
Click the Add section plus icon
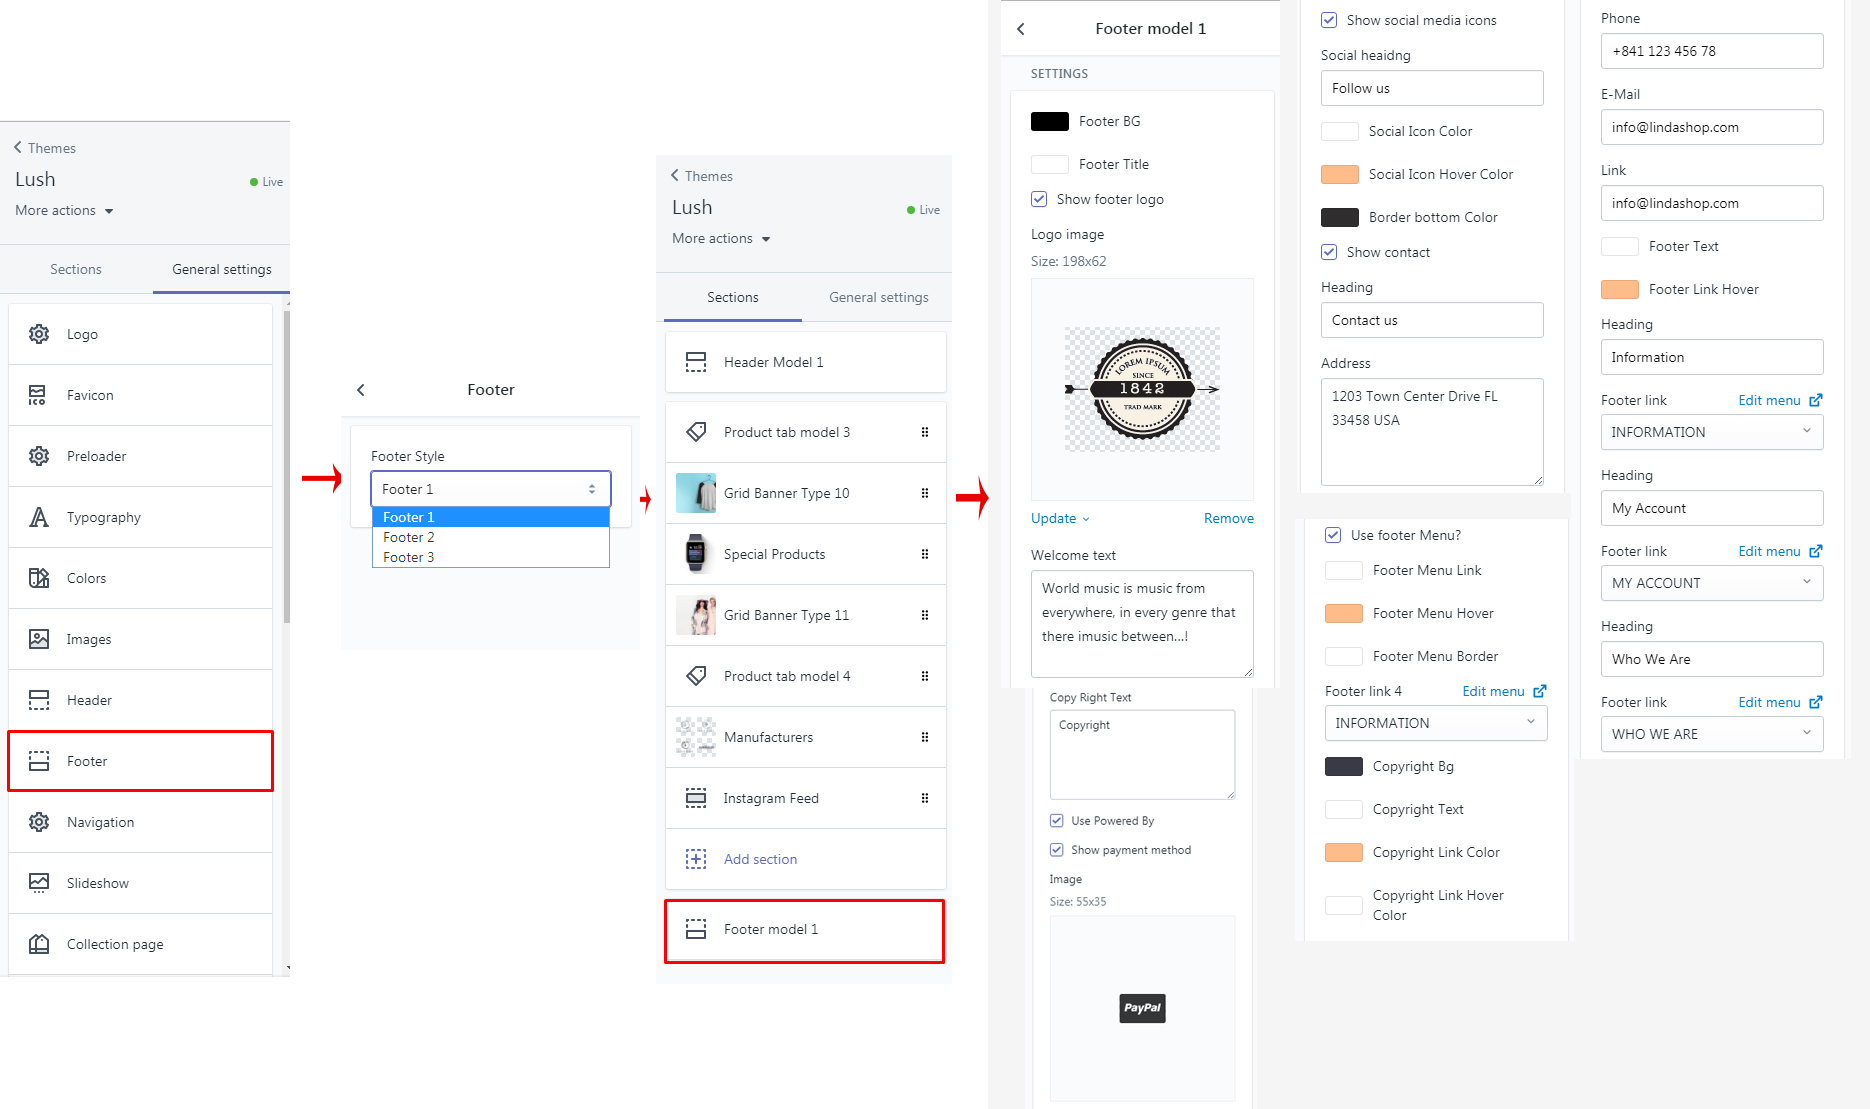point(695,859)
